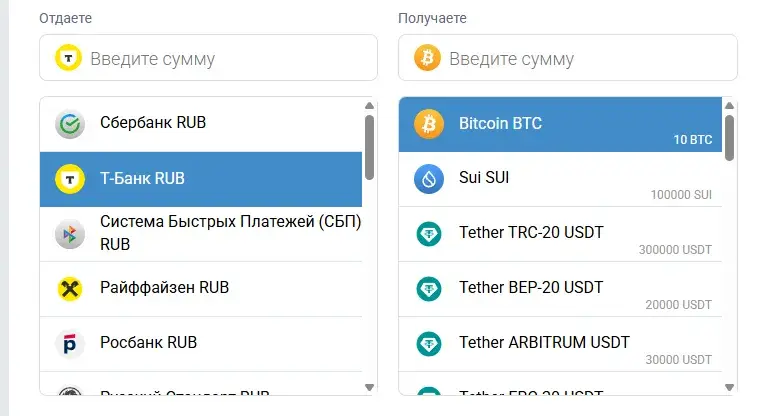Click the Получаете amount input field
Screen dimensions: 764x416
[x=568, y=57]
